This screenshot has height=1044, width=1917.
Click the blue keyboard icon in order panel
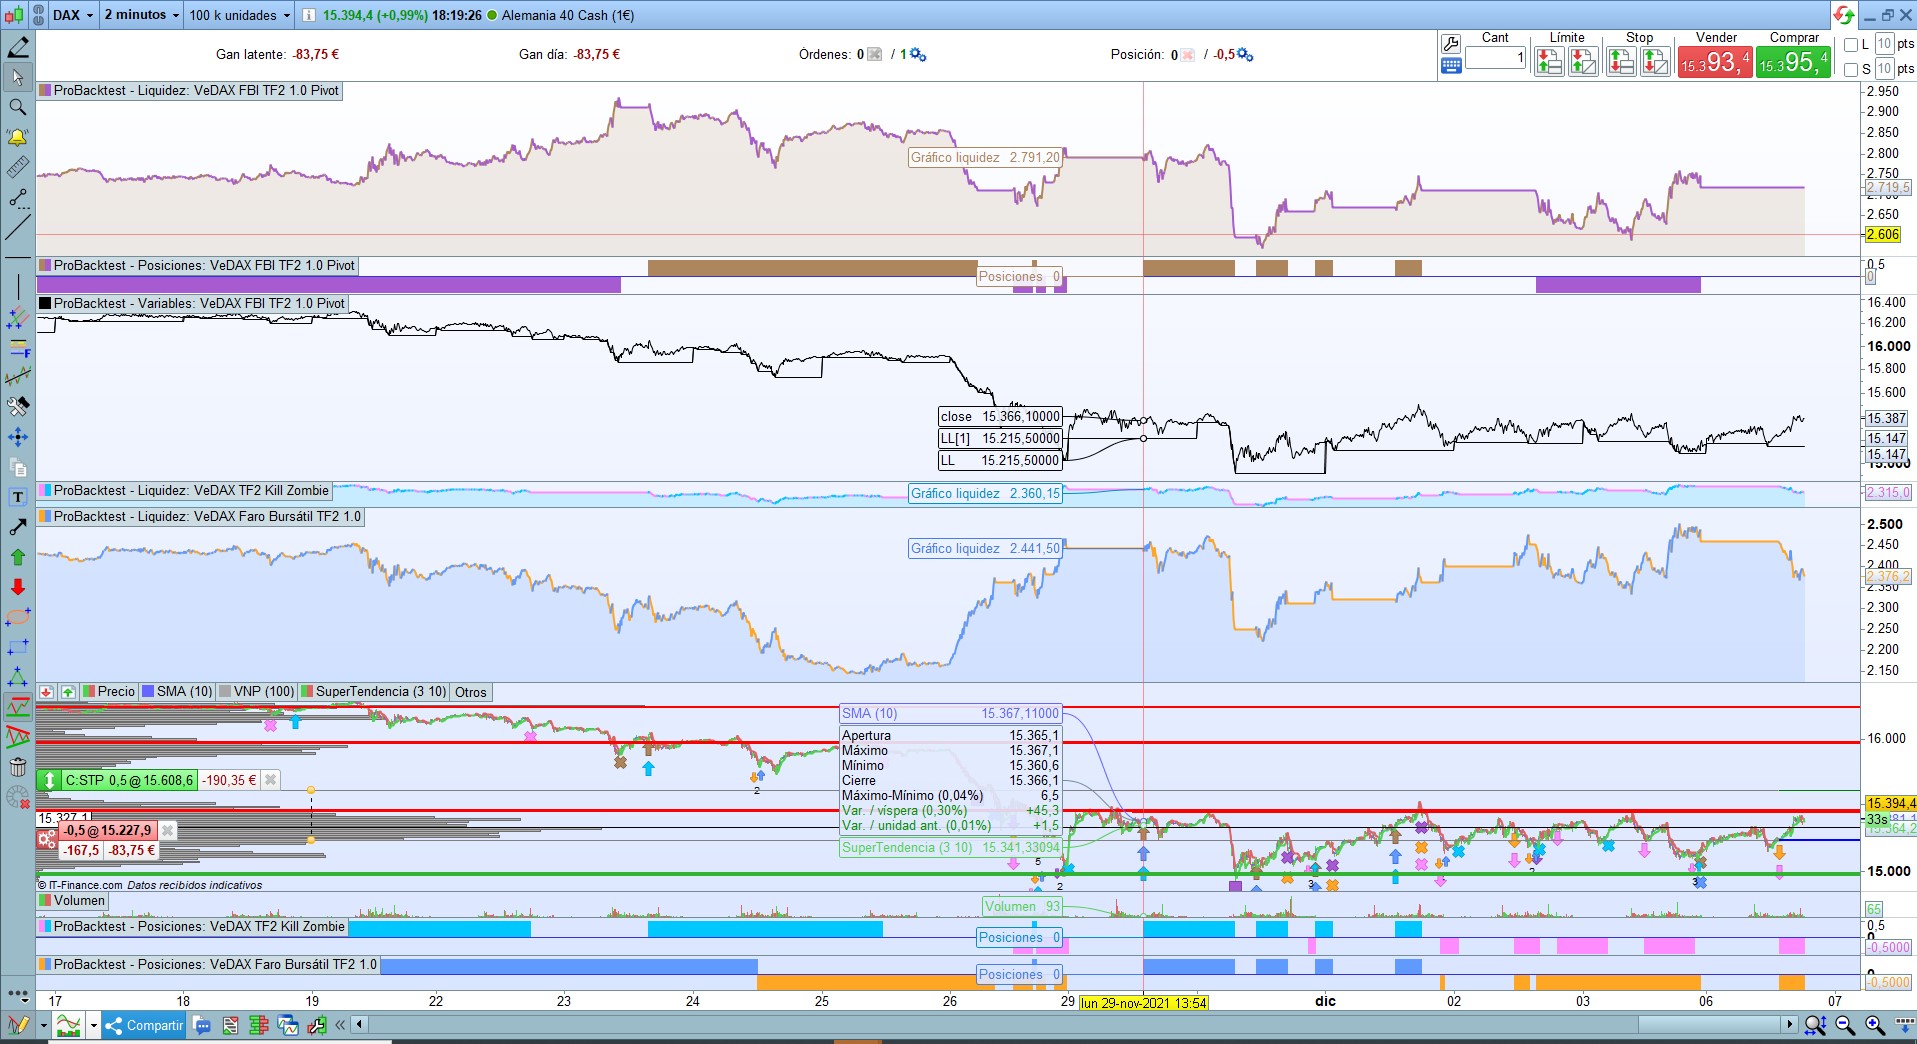tap(1451, 66)
